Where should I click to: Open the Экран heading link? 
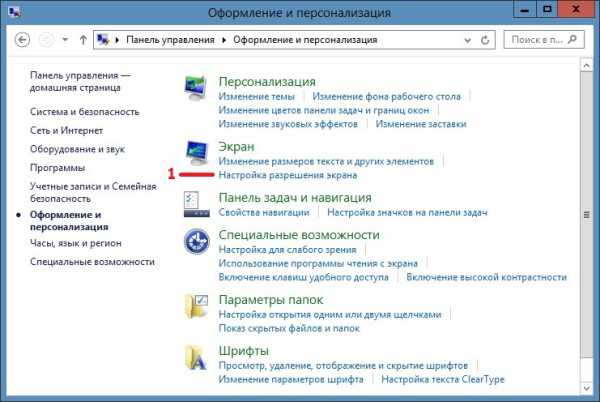tap(236, 146)
